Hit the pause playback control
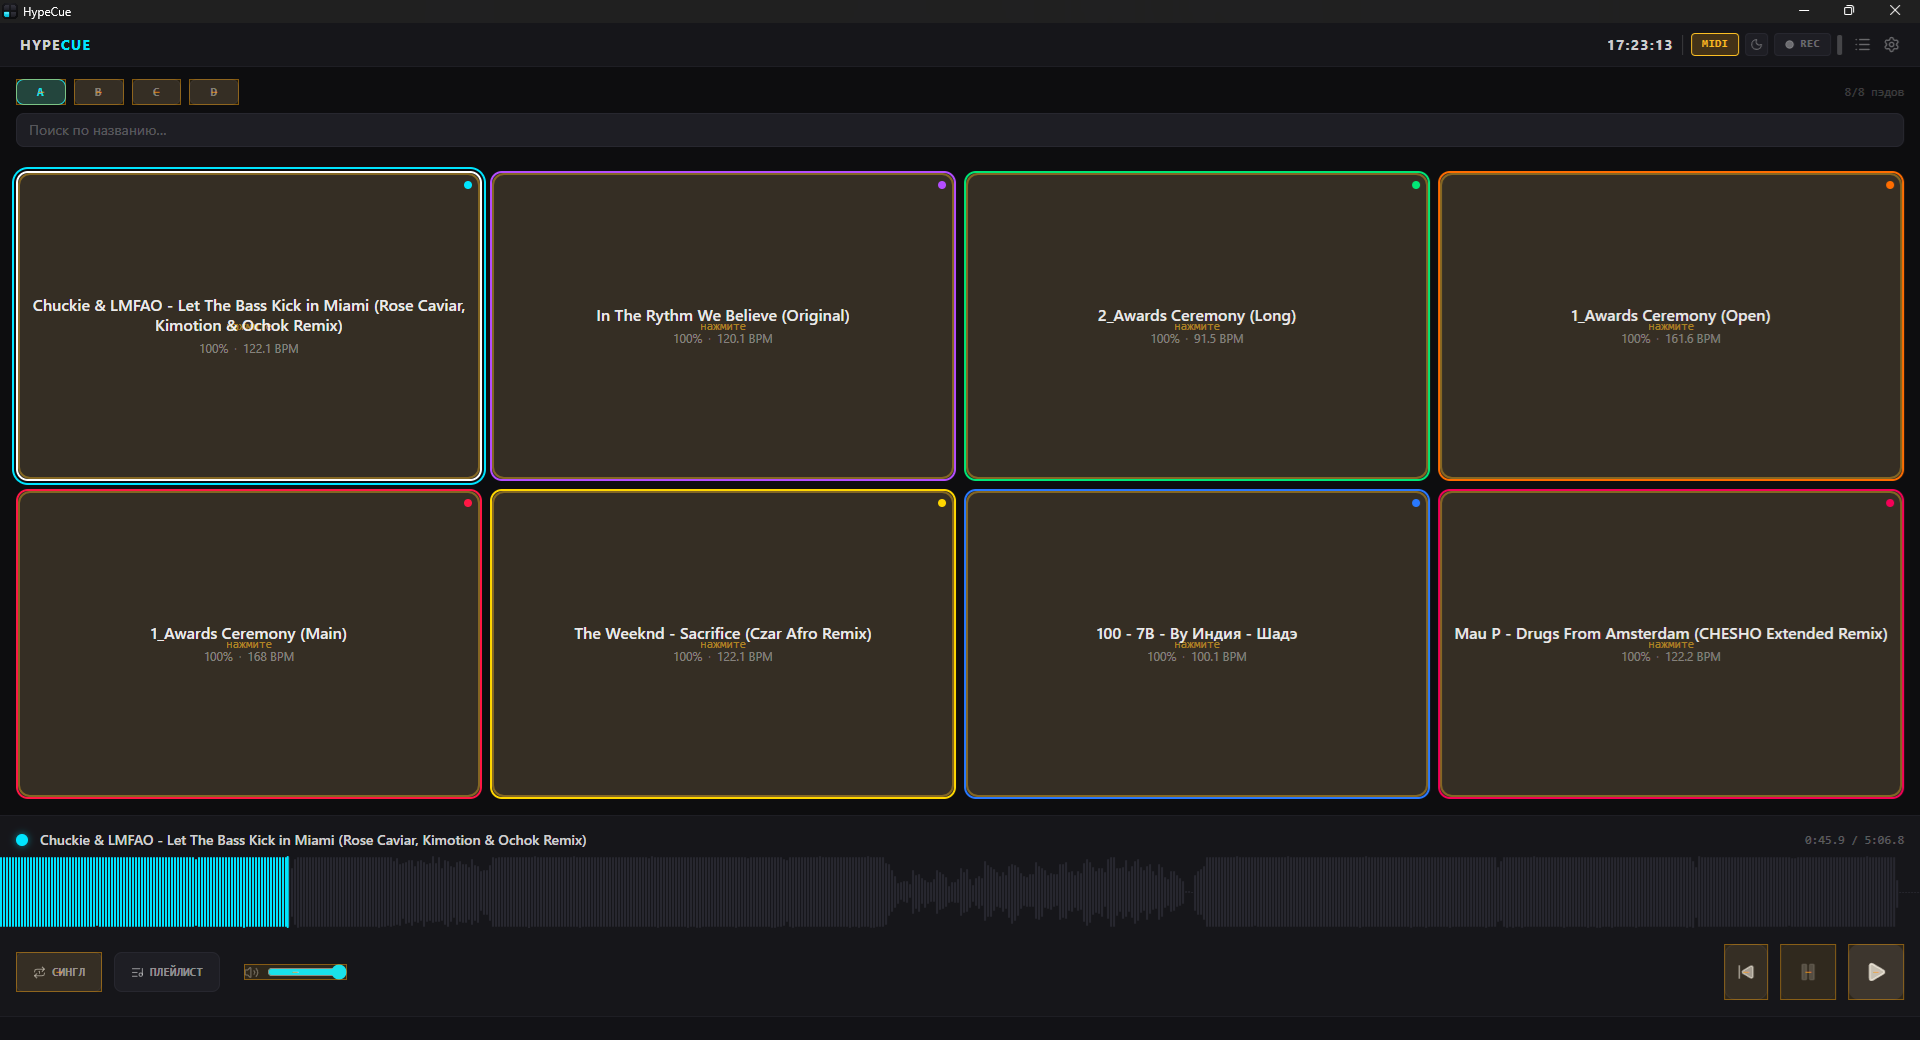This screenshot has width=1920, height=1040. click(x=1808, y=972)
